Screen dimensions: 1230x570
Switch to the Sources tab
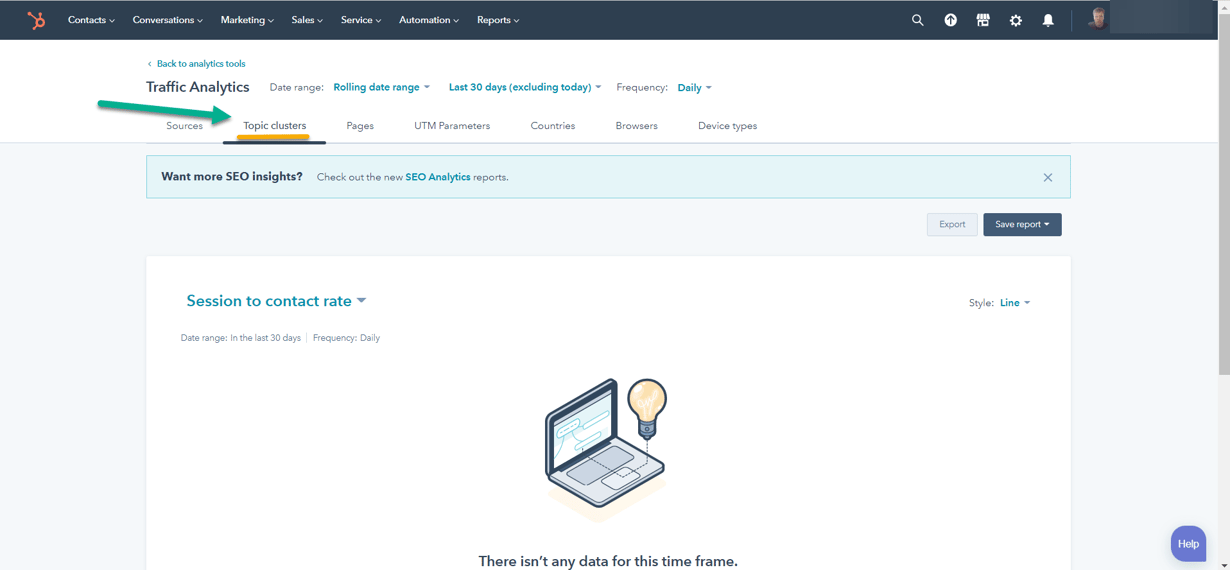(x=184, y=126)
